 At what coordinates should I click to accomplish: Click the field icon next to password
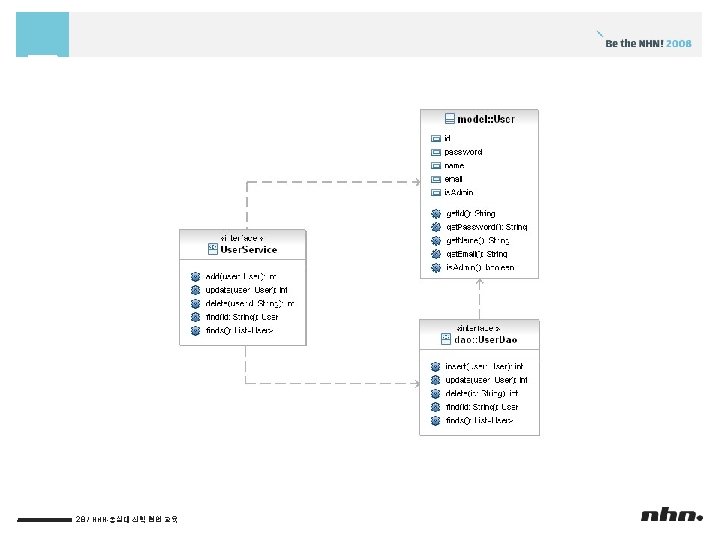(x=436, y=152)
